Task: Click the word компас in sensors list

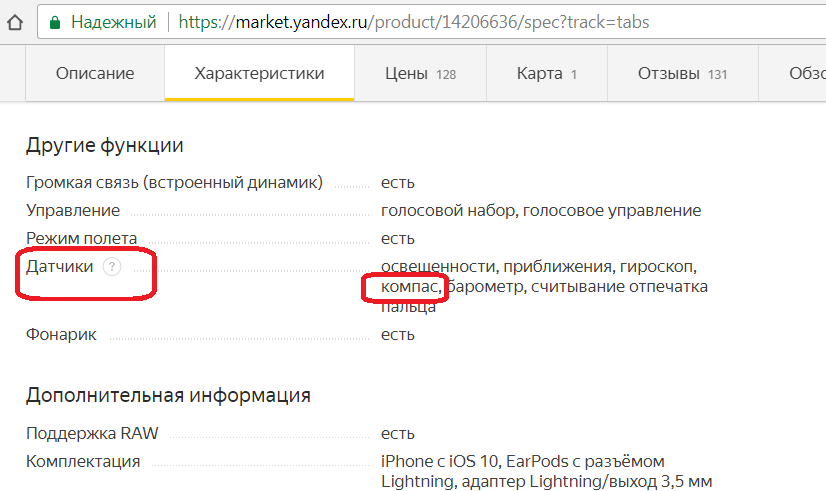Action: [x=409, y=287]
